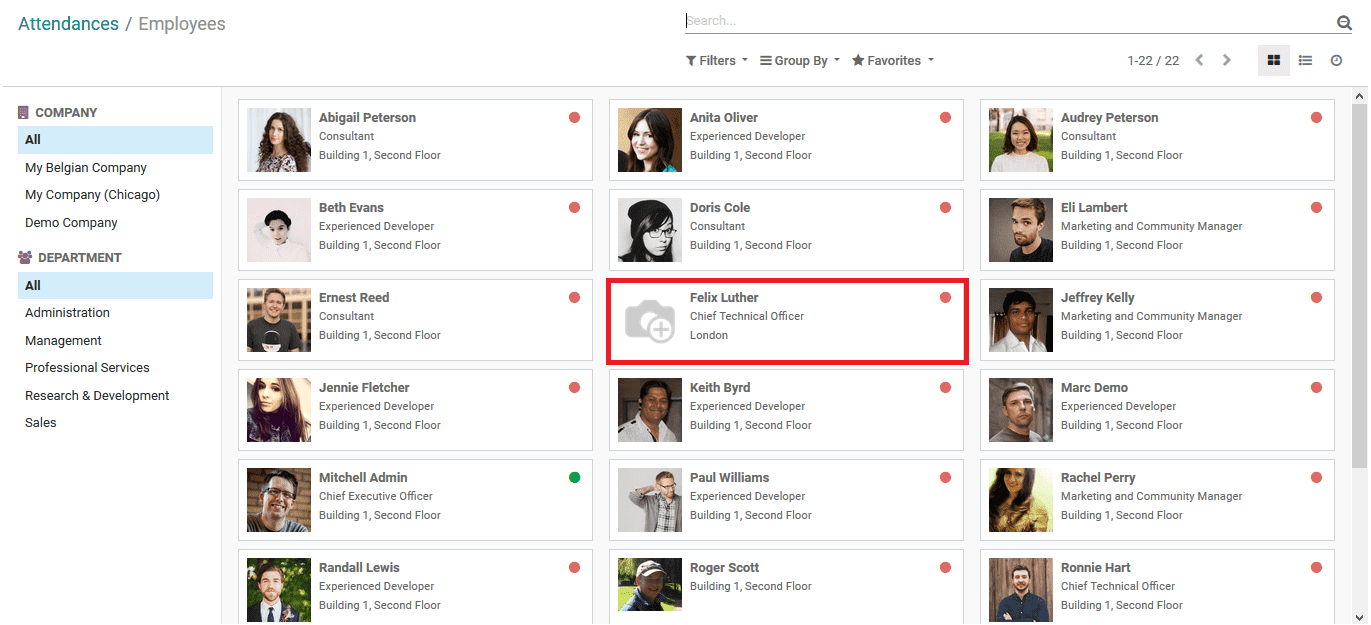Viewport: 1371px width, 625px height.
Task: Open Beth Evans' photo thumbnail
Action: [279, 231]
